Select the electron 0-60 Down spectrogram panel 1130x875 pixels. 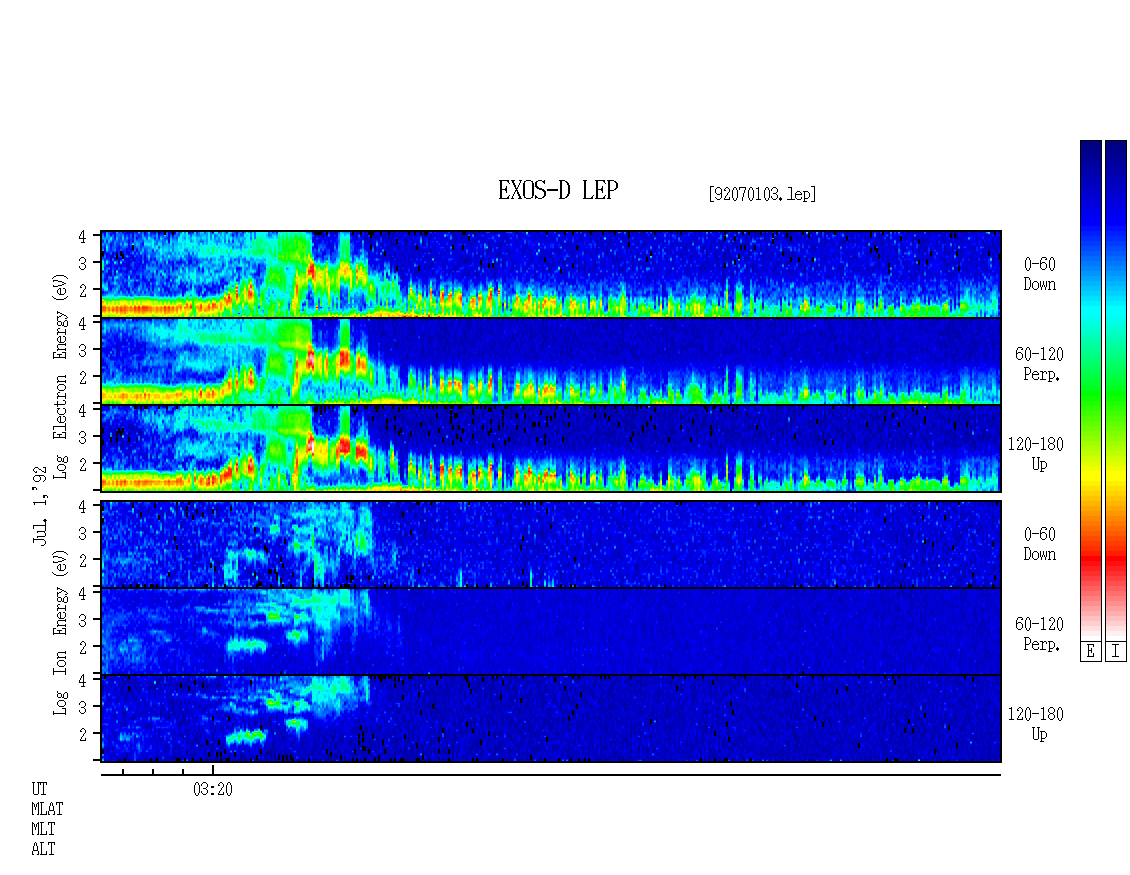pos(551,274)
